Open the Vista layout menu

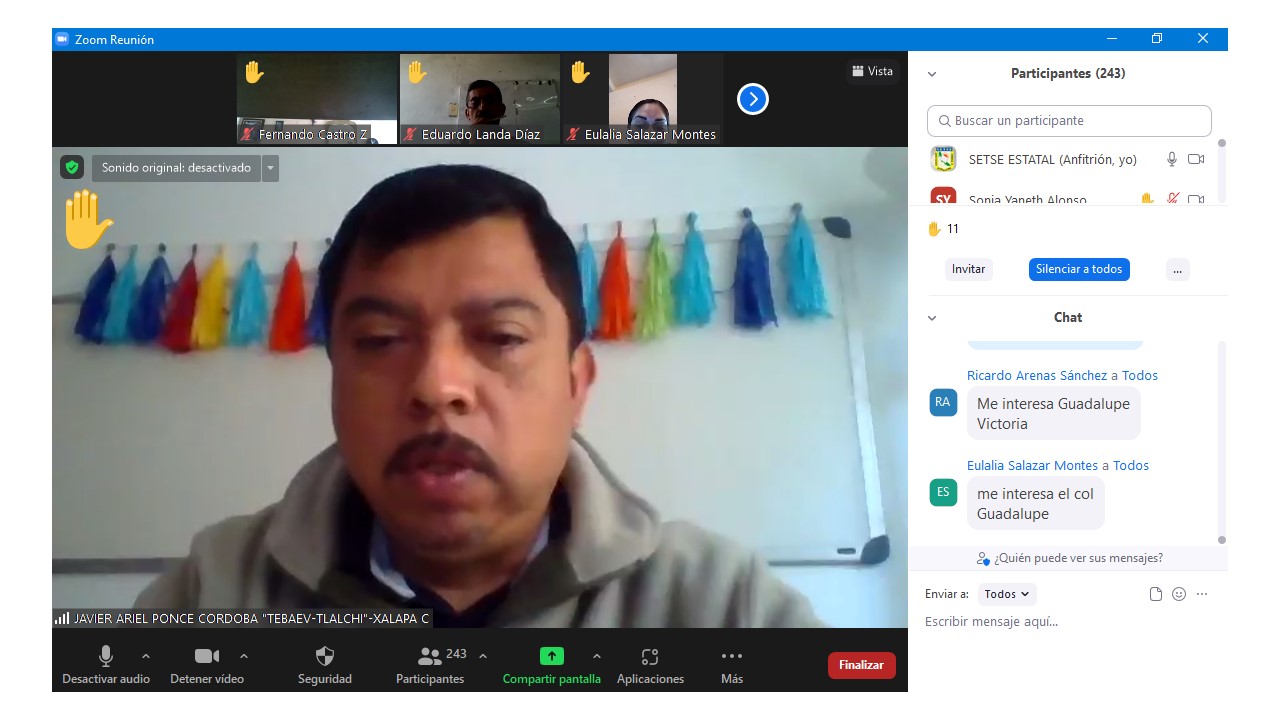tap(872, 71)
